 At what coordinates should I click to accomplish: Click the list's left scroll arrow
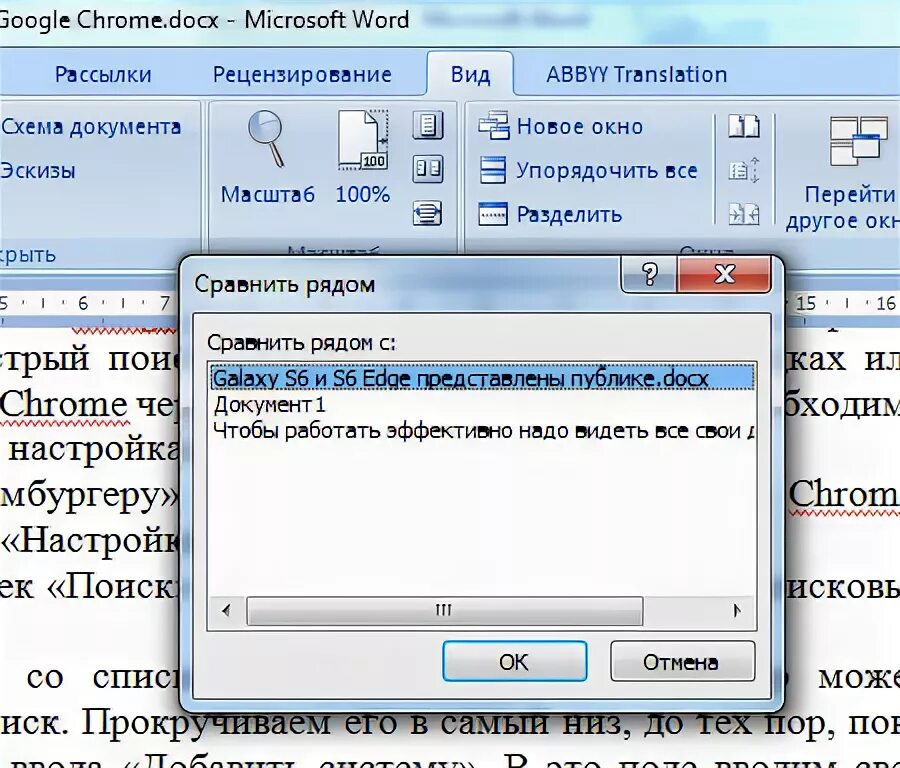point(226,610)
